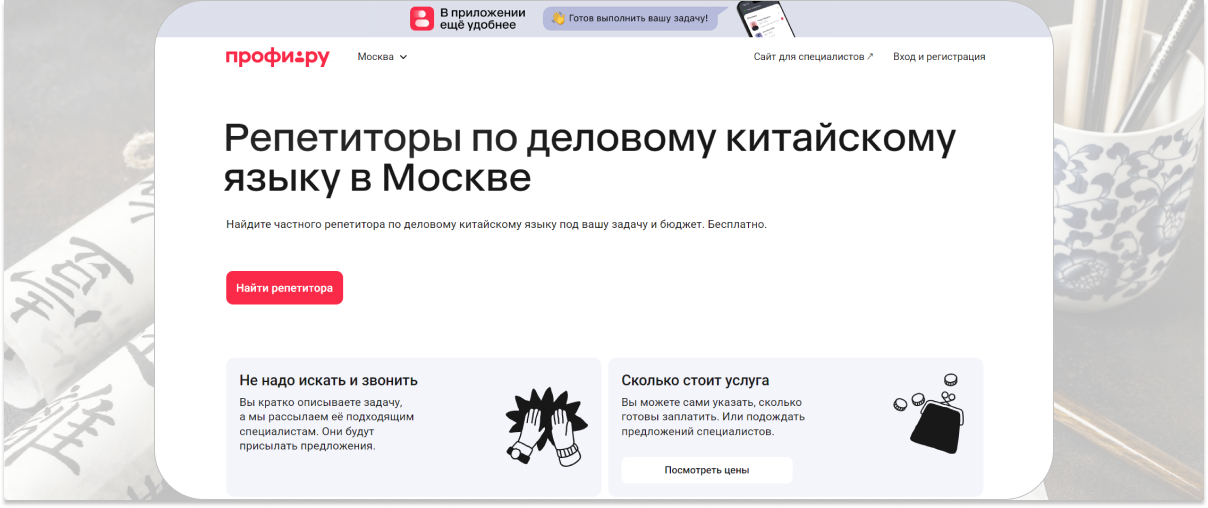Expand the chevron next to Москва
The height and width of the screenshot is (508, 1208).
(404, 57)
